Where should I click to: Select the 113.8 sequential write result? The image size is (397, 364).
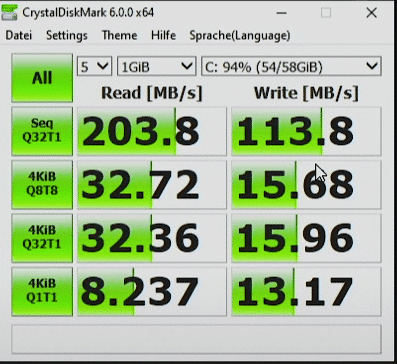306,131
